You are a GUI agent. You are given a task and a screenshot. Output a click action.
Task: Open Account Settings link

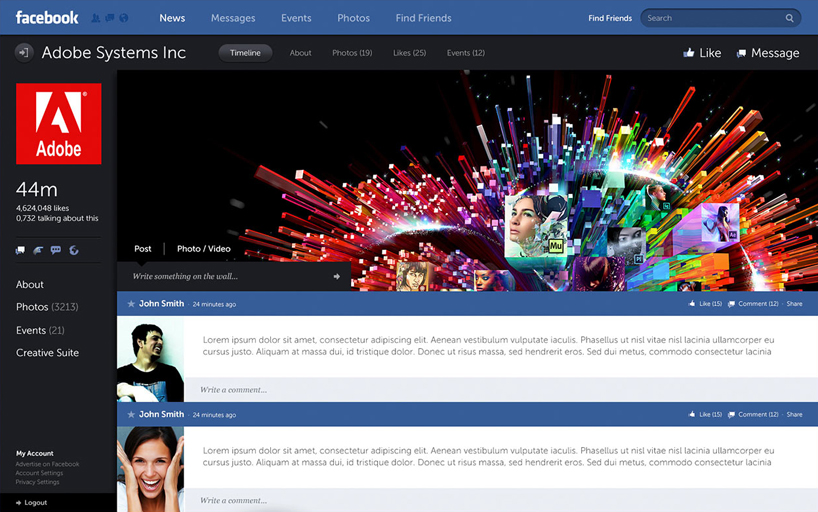tap(39, 473)
